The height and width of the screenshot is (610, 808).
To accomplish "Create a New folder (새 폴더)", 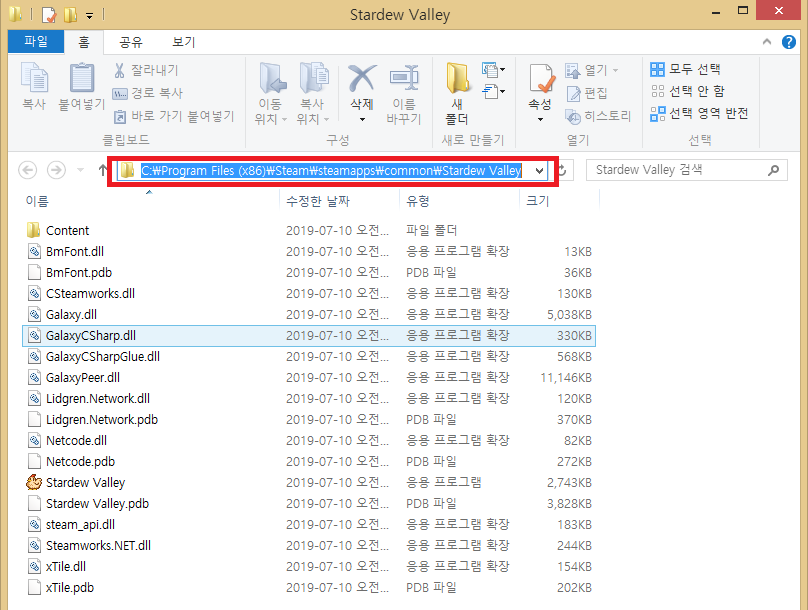I will 457,93.
